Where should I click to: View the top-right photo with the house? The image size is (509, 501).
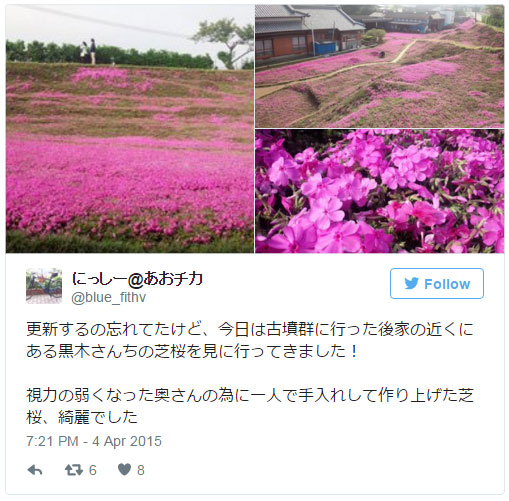coord(380,66)
